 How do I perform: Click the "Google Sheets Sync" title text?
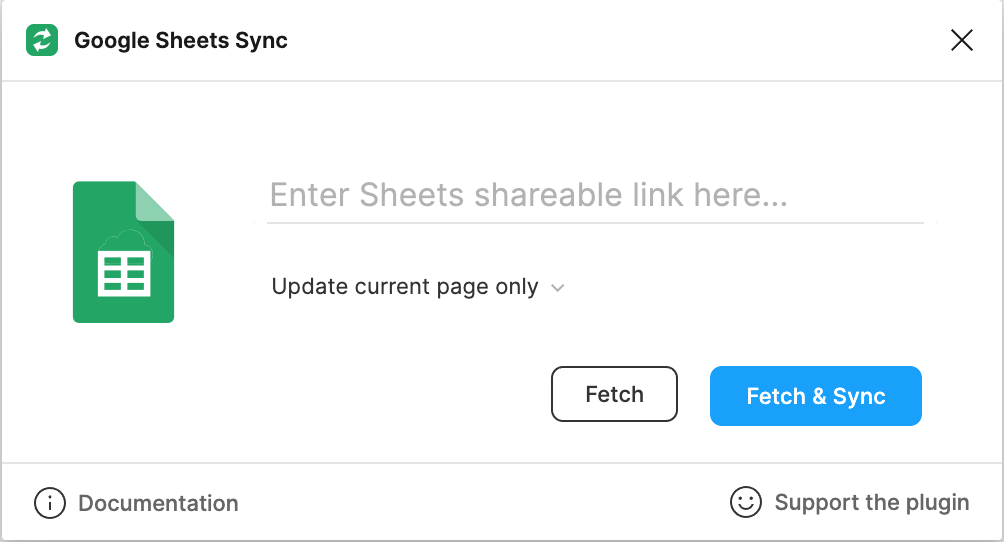(181, 41)
